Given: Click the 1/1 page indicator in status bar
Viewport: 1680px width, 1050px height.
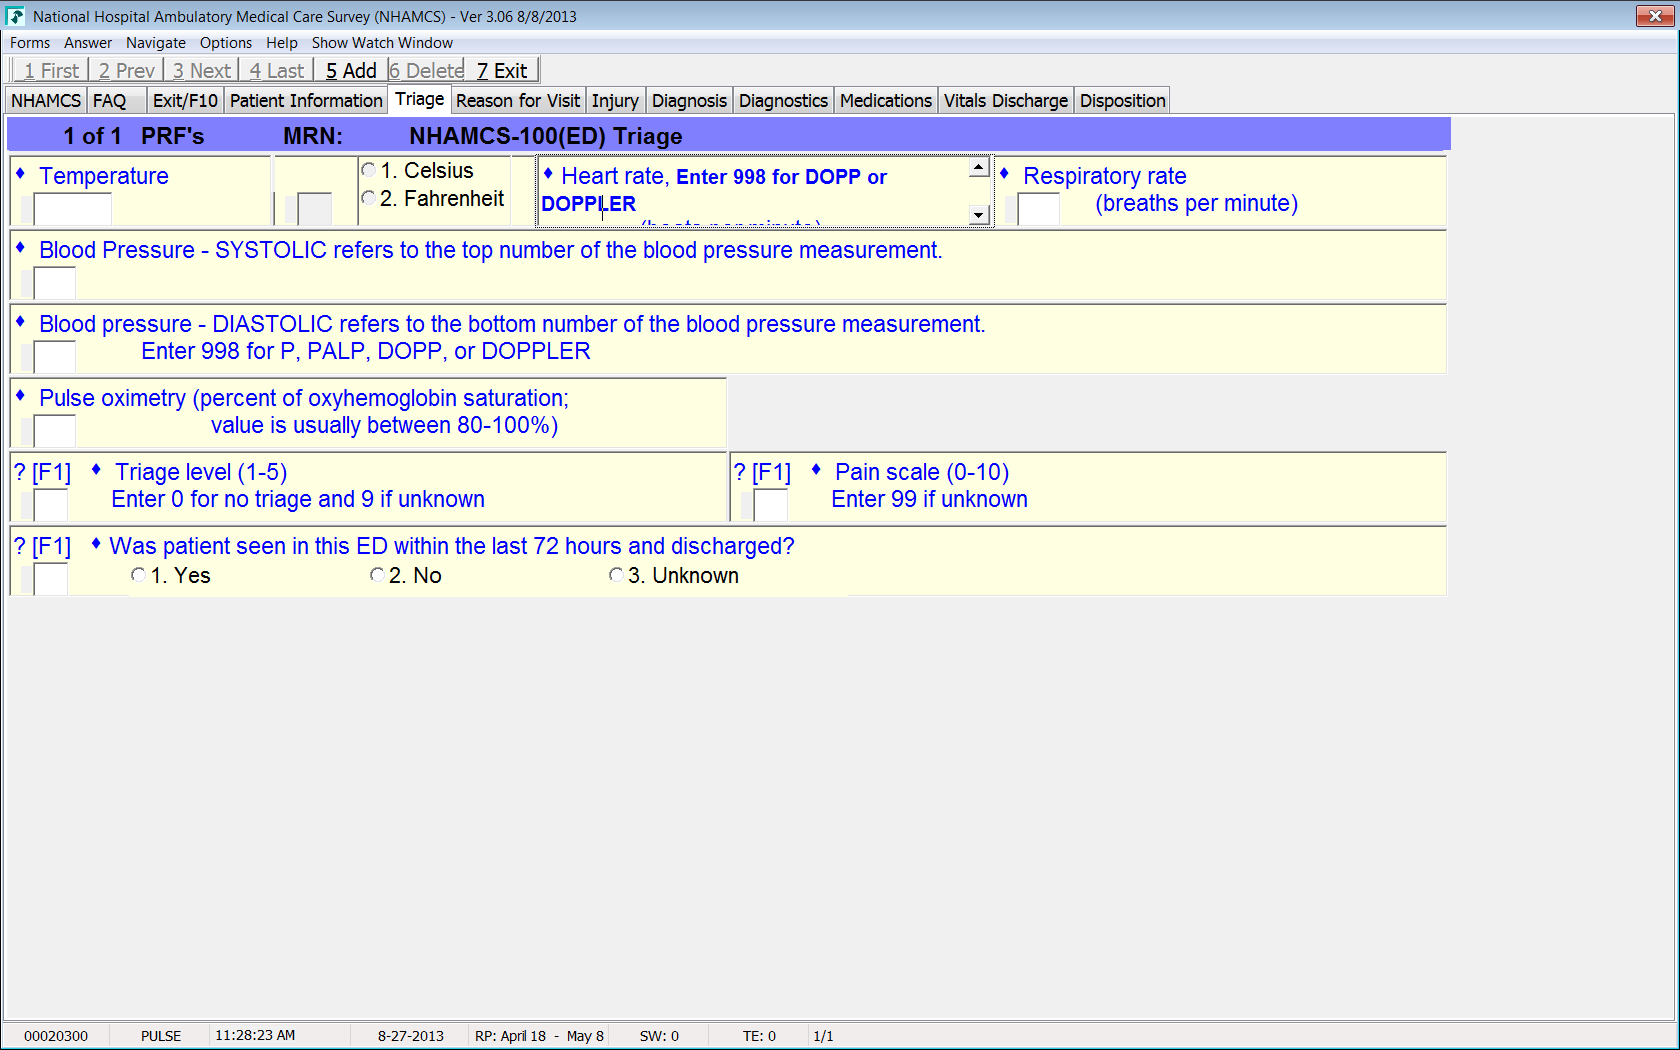Looking at the screenshot, I should click(x=823, y=1036).
